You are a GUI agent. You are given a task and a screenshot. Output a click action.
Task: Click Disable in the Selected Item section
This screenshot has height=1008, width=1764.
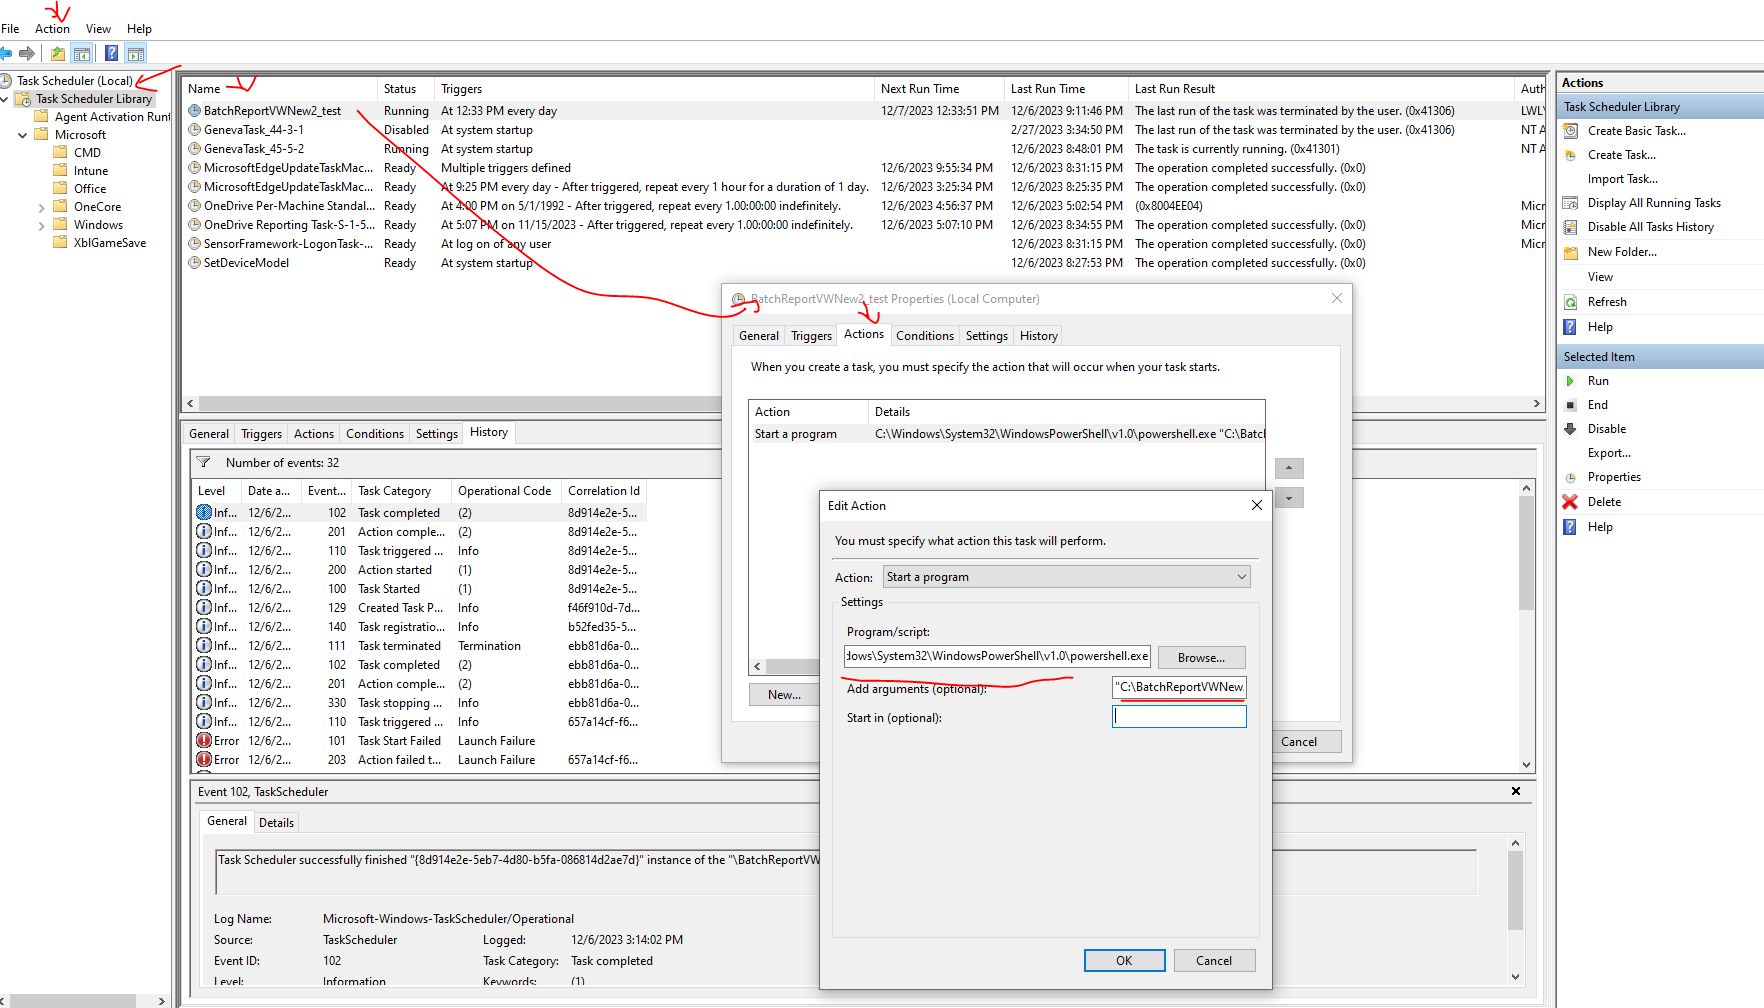click(x=1606, y=429)
